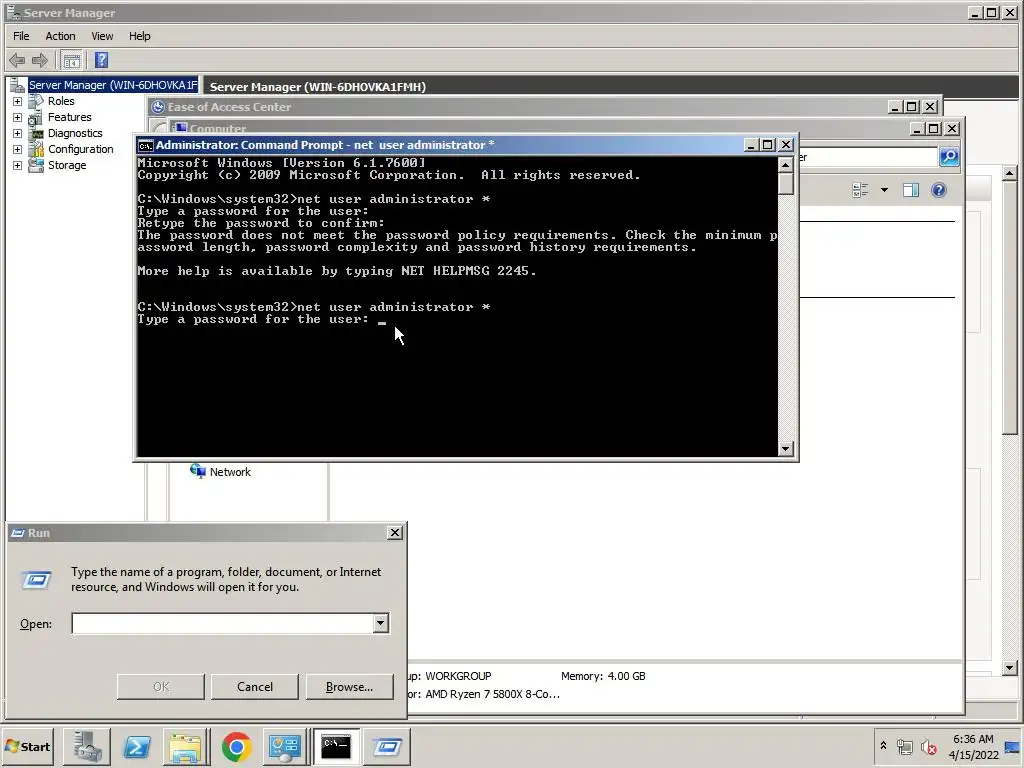Go back using Server Manager back arrow
Screen dimensions: 1024x768
click(x=17, y=61)
